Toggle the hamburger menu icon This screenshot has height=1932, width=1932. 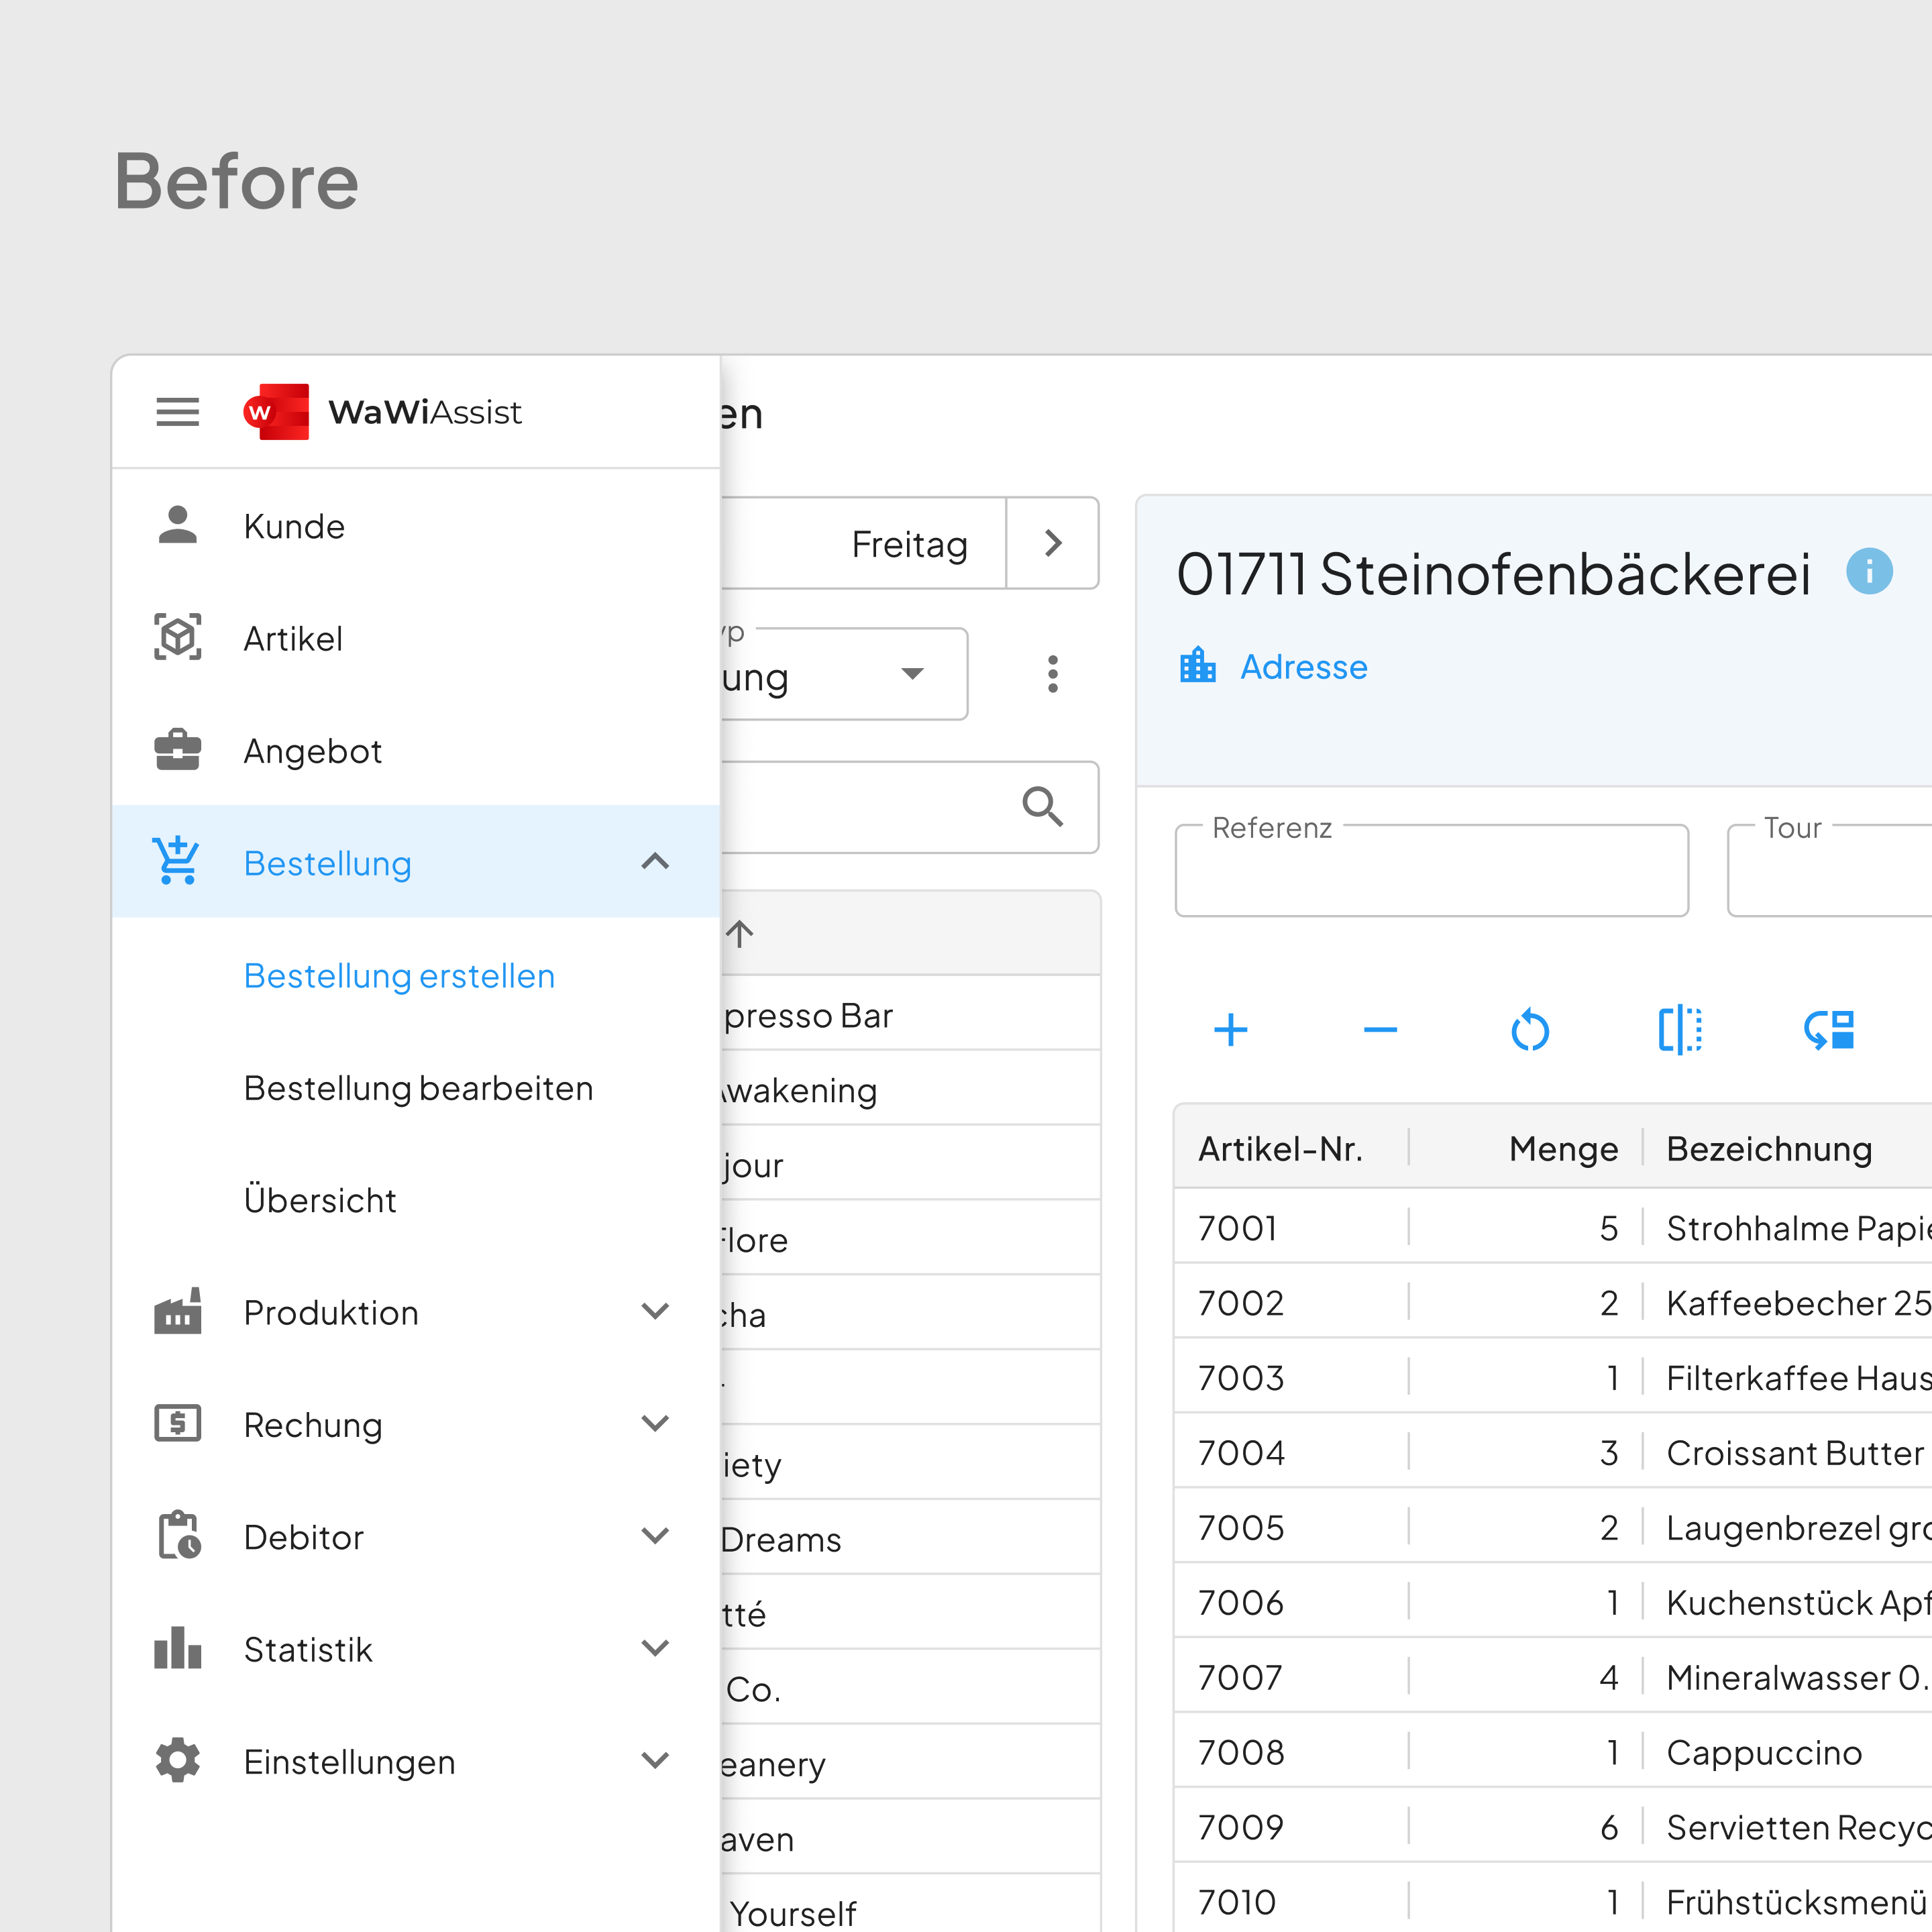pos(177,411)
